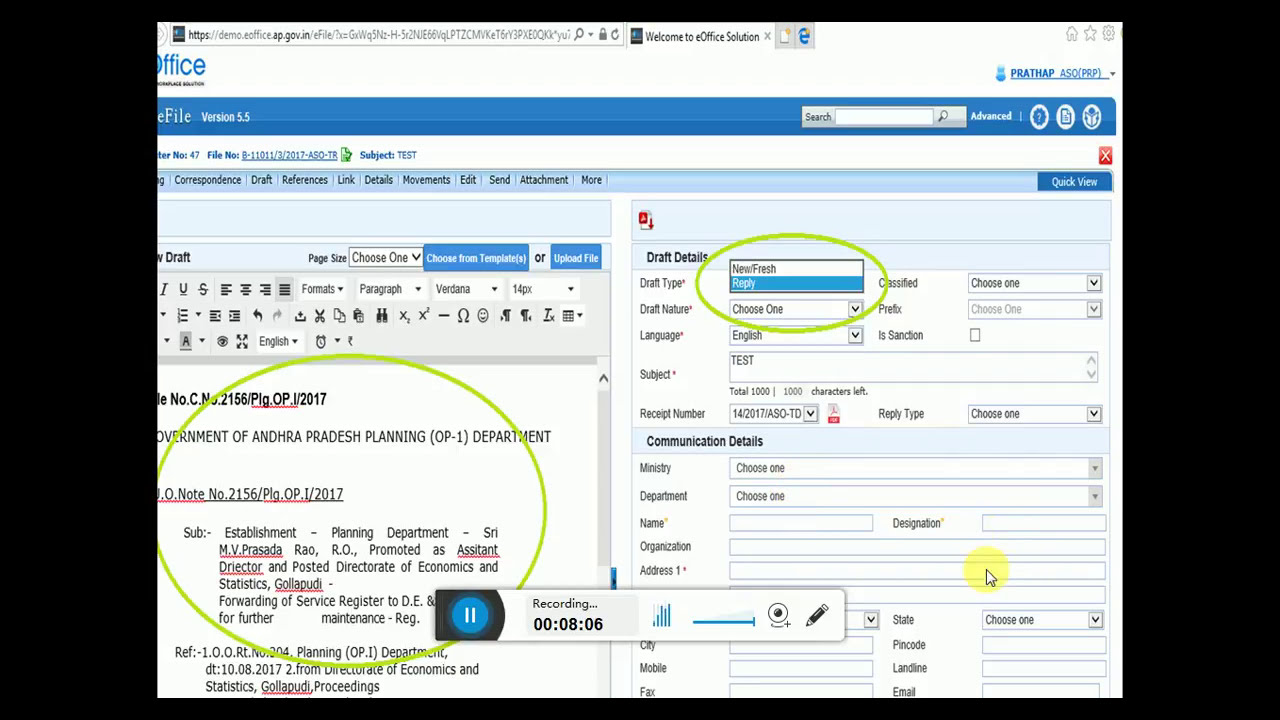1280x720 pixels.
Task: Open the Draft Nature dropdown
Action: coord(796,309)
